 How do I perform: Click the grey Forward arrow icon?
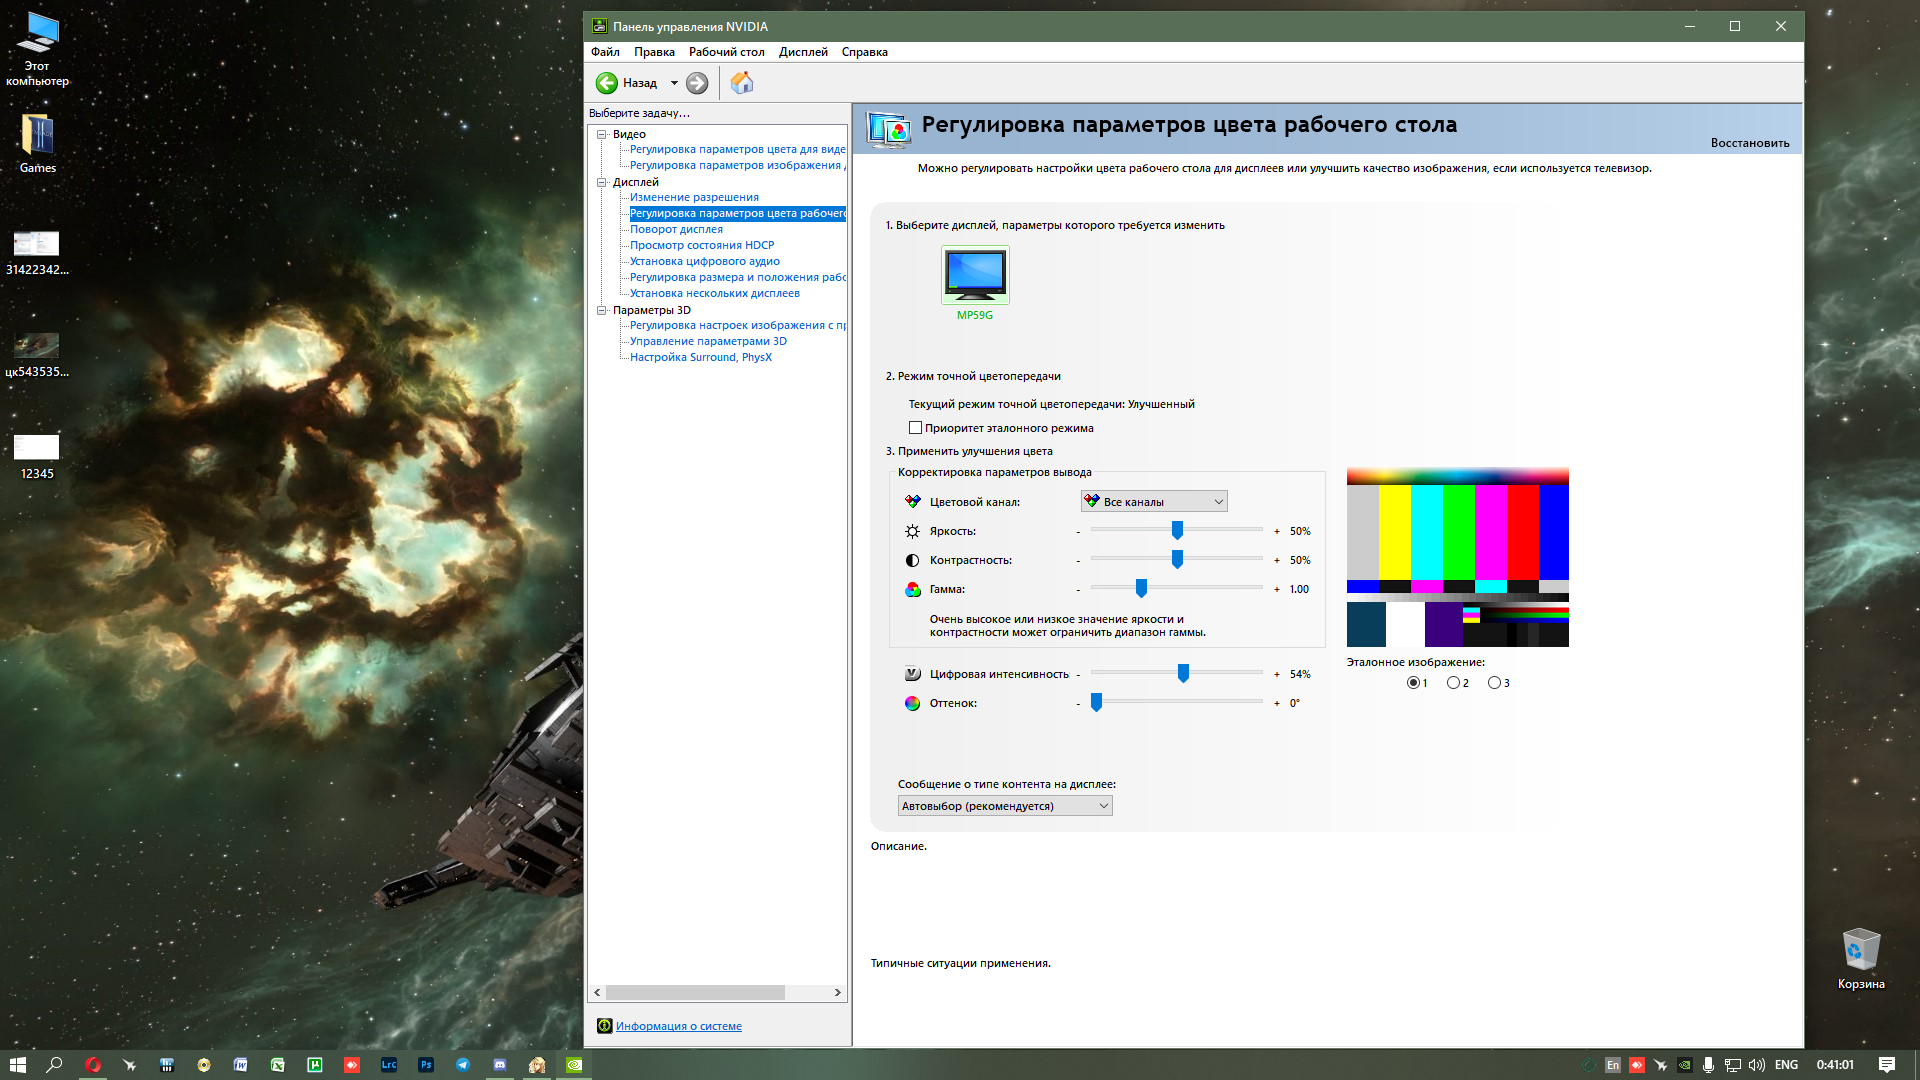coord(697,83)
